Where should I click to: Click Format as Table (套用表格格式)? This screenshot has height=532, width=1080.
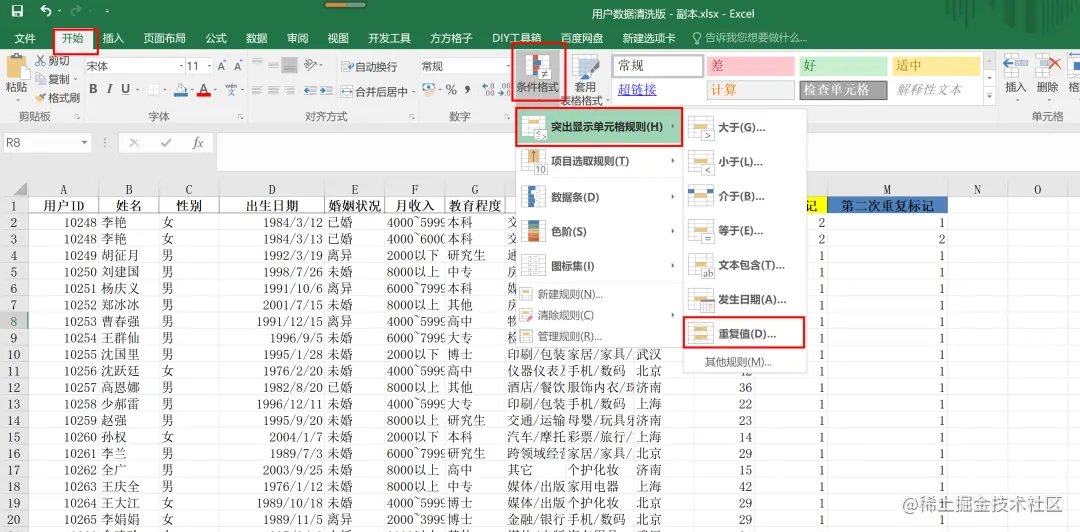[585, 80]
